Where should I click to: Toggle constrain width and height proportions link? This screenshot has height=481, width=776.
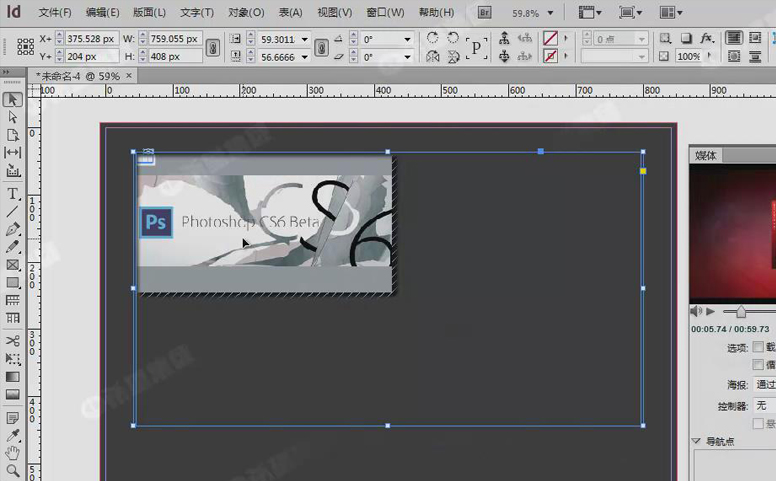click(212, 48)
